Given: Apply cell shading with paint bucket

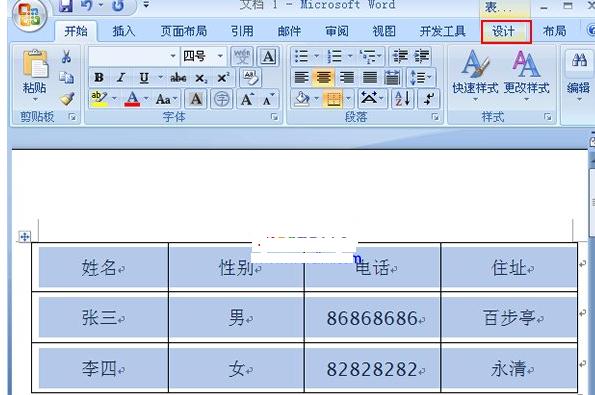Looking at the screenshot, I should point(302,99).
